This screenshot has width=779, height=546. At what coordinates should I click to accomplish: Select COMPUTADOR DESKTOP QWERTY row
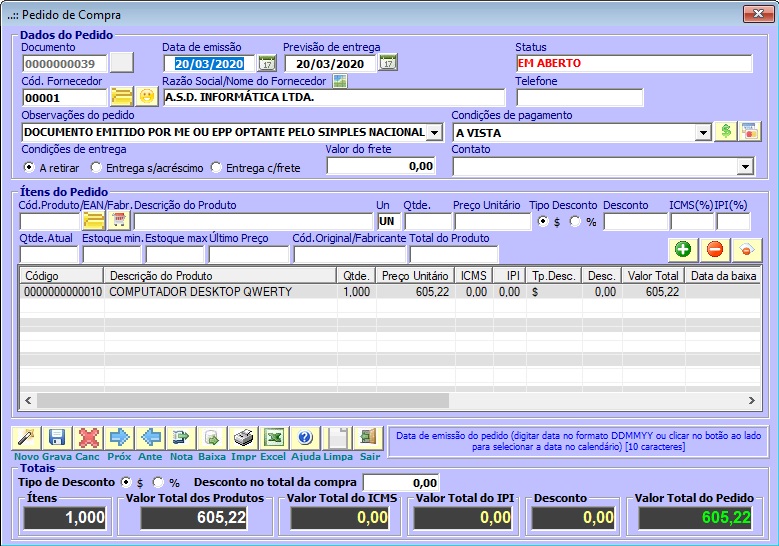pos(390,292)
